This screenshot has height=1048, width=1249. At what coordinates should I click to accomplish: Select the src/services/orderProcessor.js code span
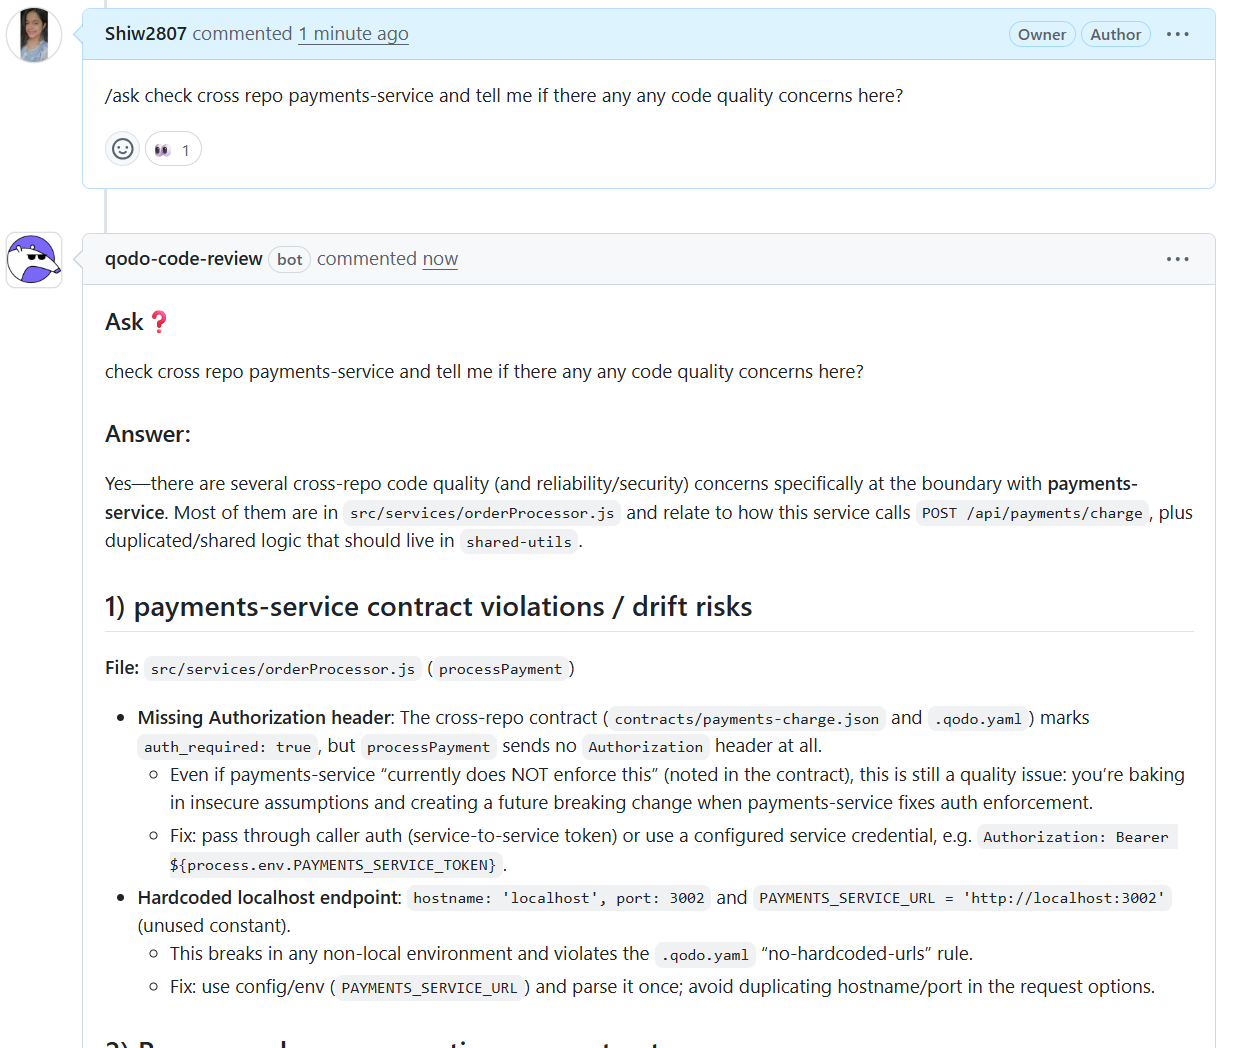[x=282, y=669]
